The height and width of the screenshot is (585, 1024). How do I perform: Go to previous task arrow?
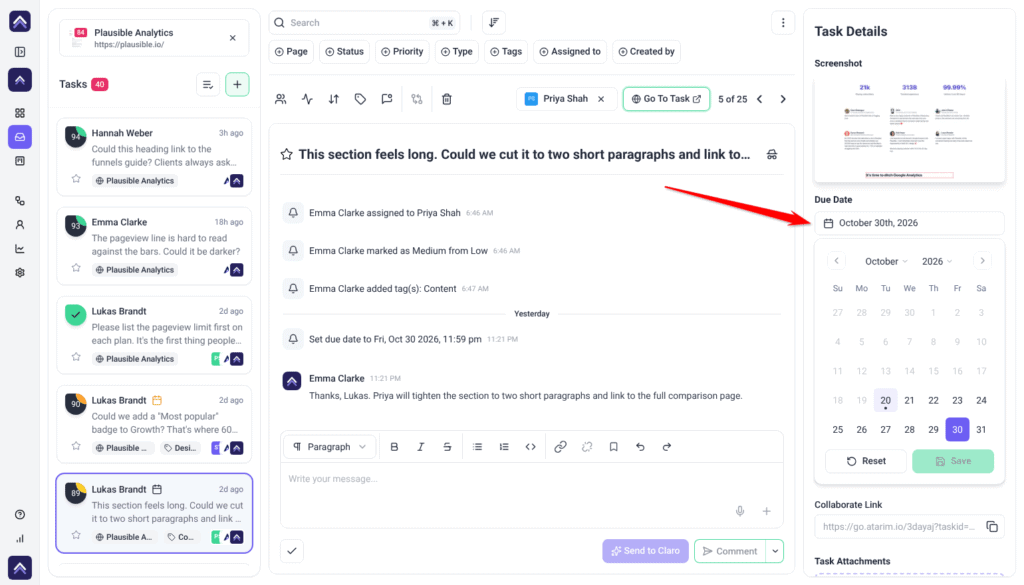(760, 99)
